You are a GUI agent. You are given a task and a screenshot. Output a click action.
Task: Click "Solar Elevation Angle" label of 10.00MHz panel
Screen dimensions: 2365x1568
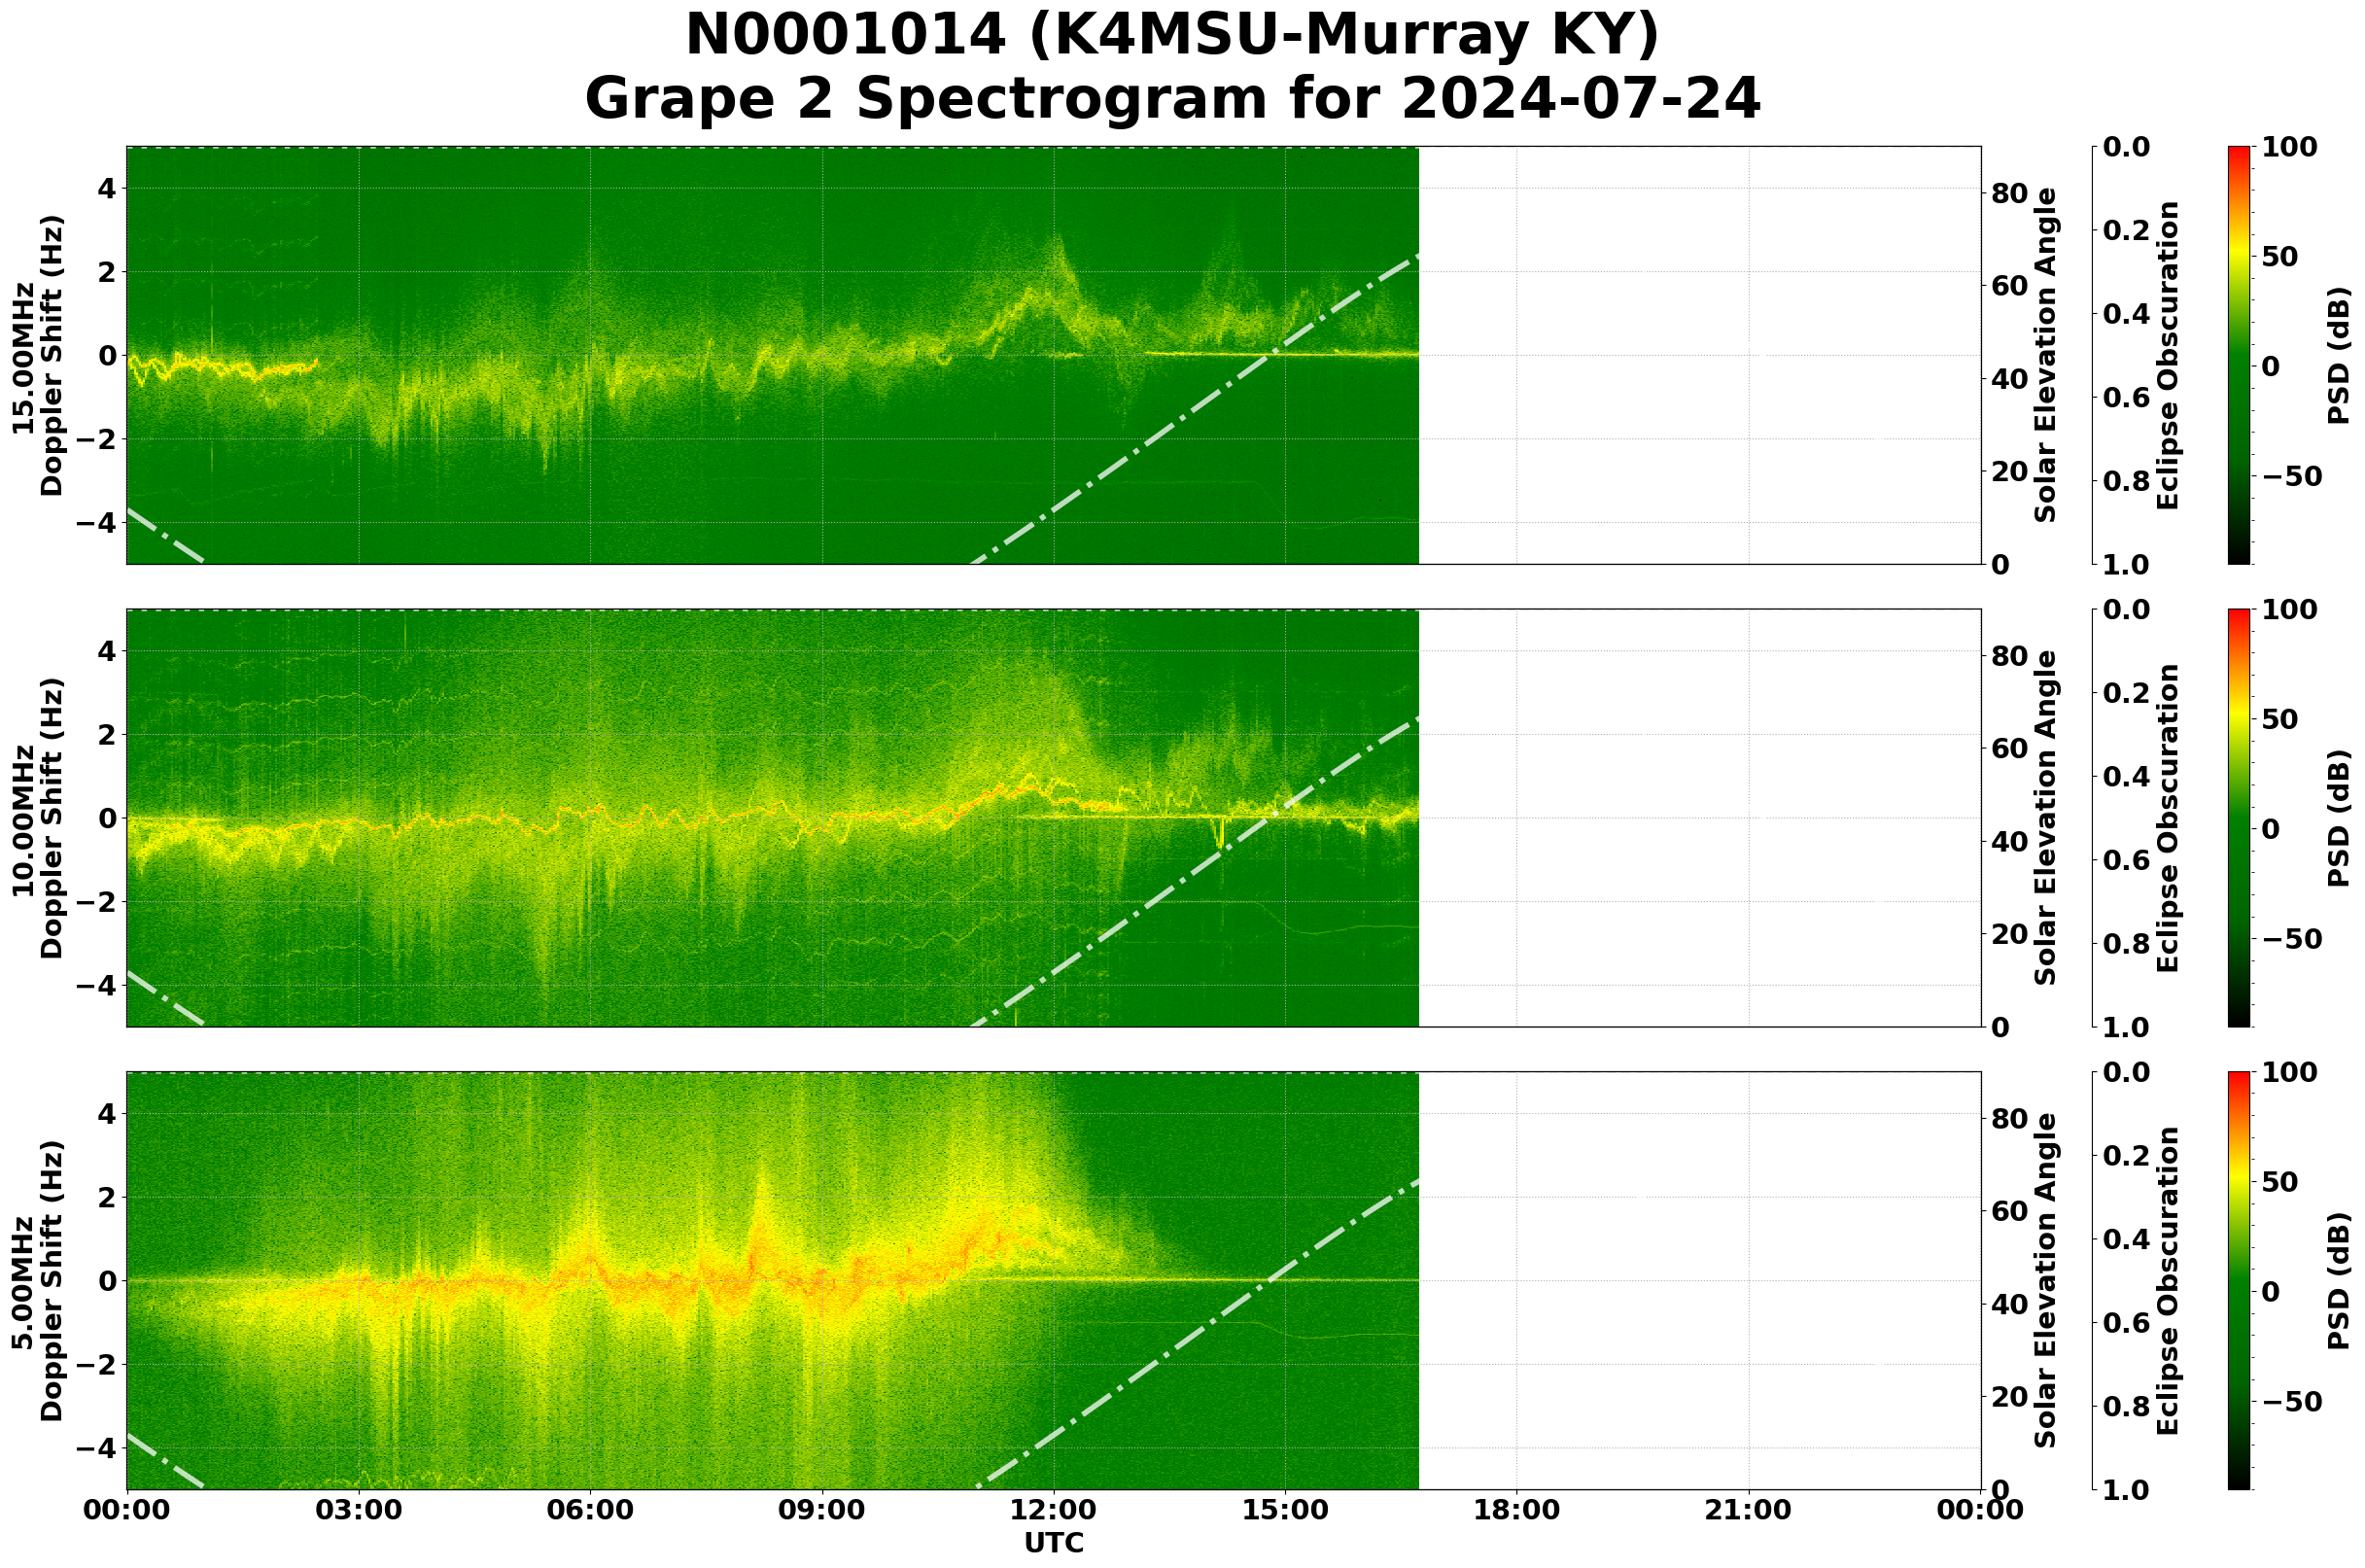coord(2046,818)
